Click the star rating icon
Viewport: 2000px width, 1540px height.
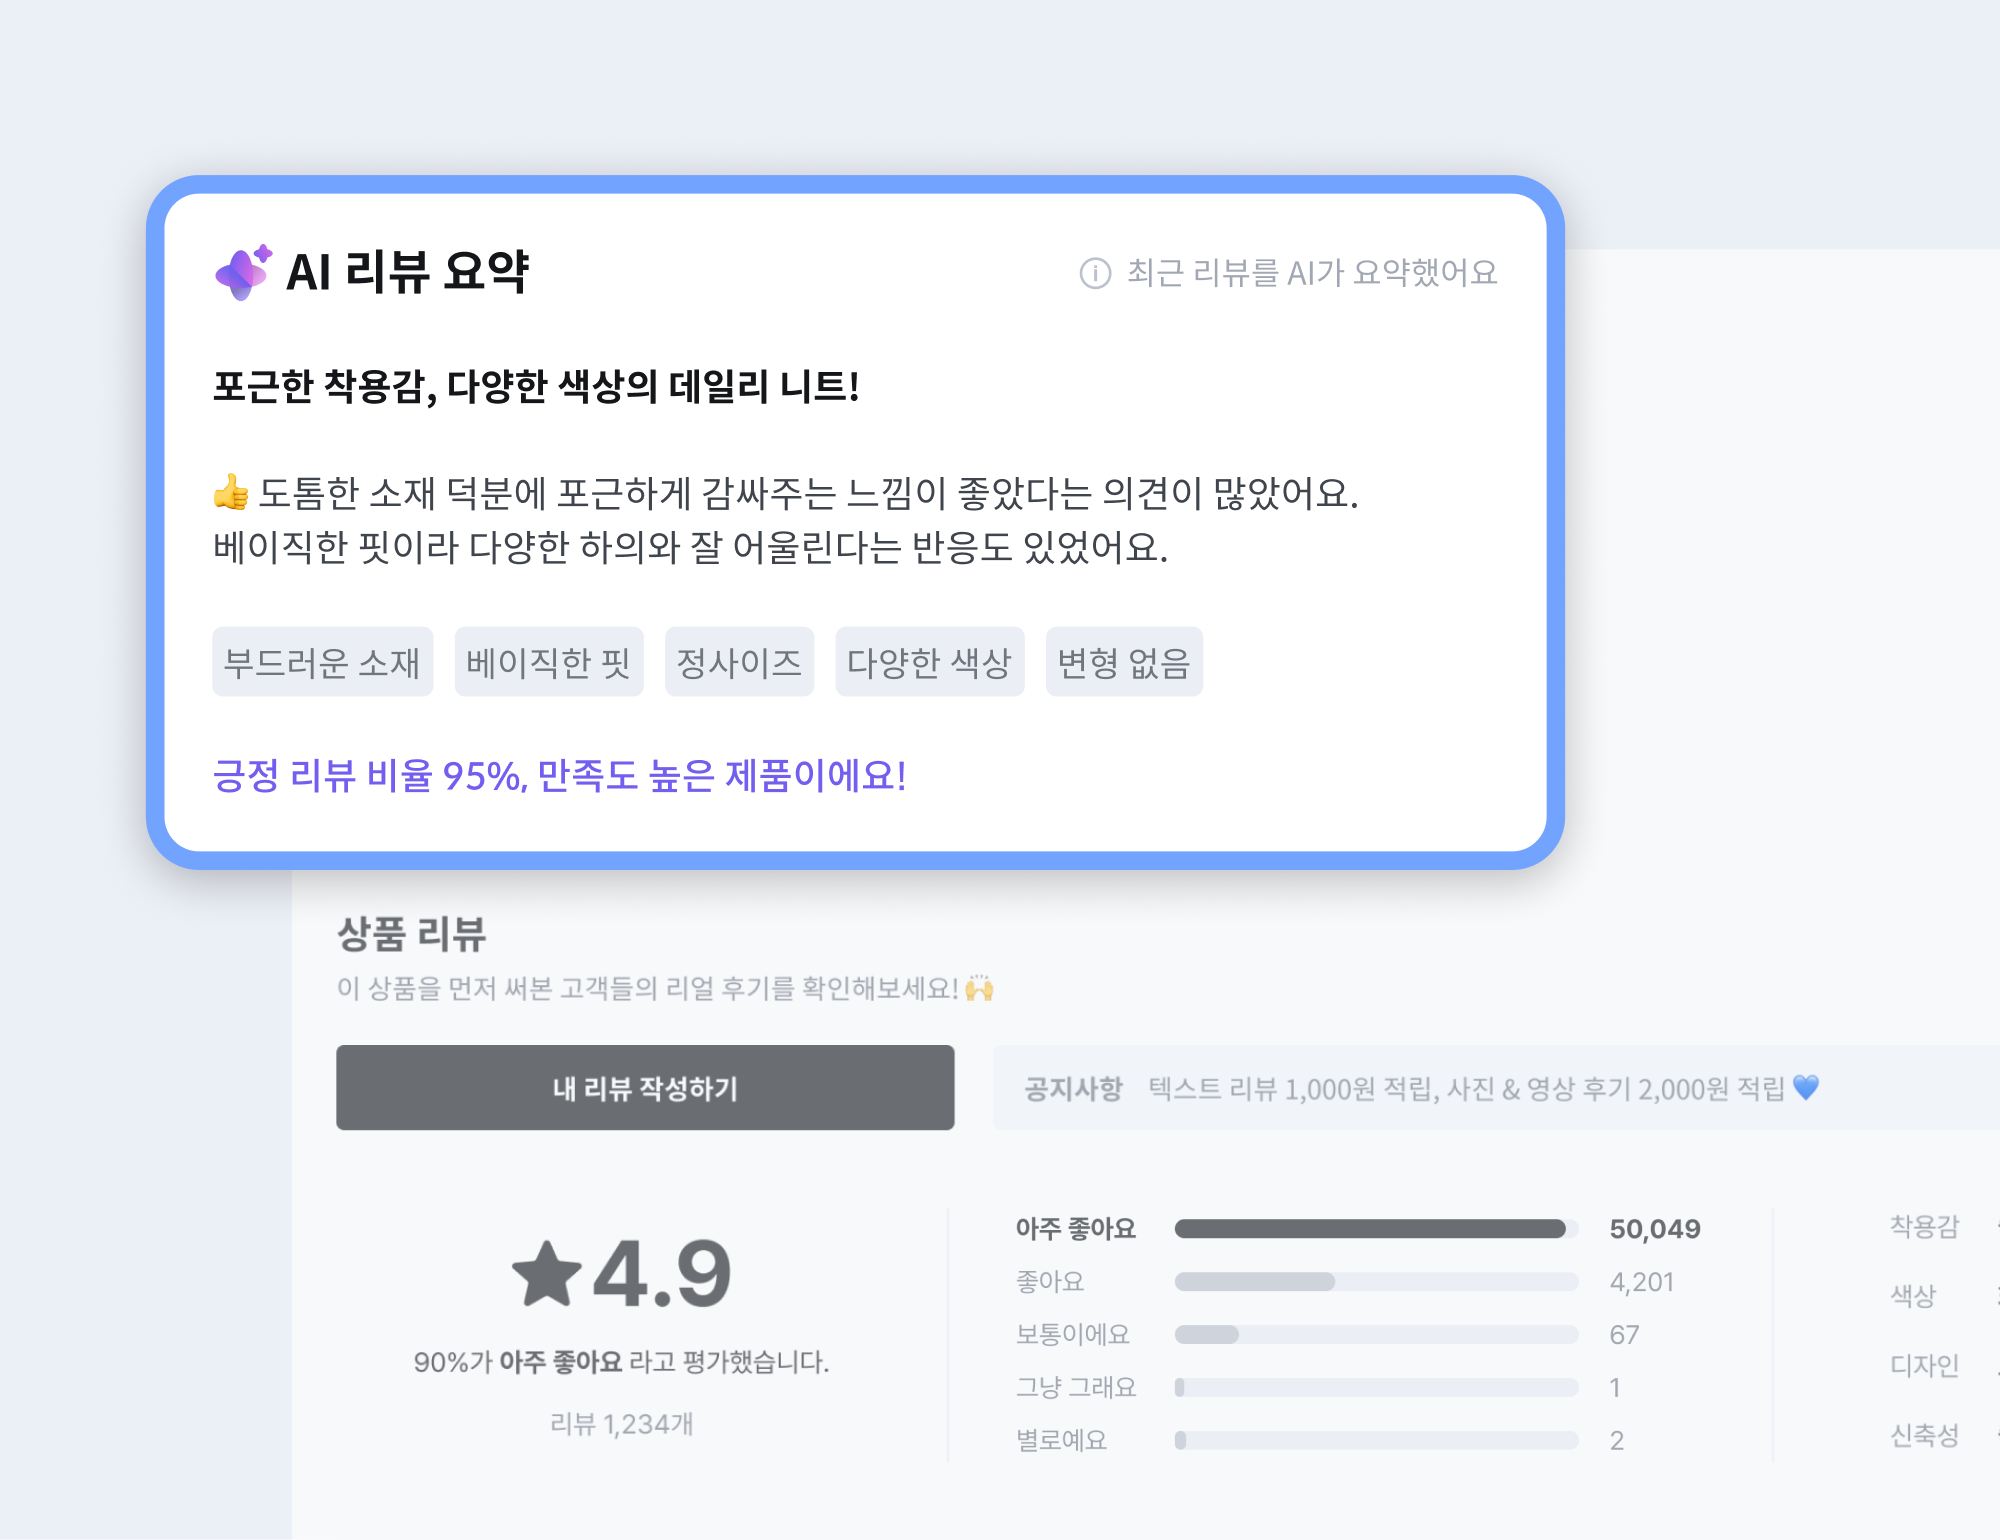(546, 1274)
